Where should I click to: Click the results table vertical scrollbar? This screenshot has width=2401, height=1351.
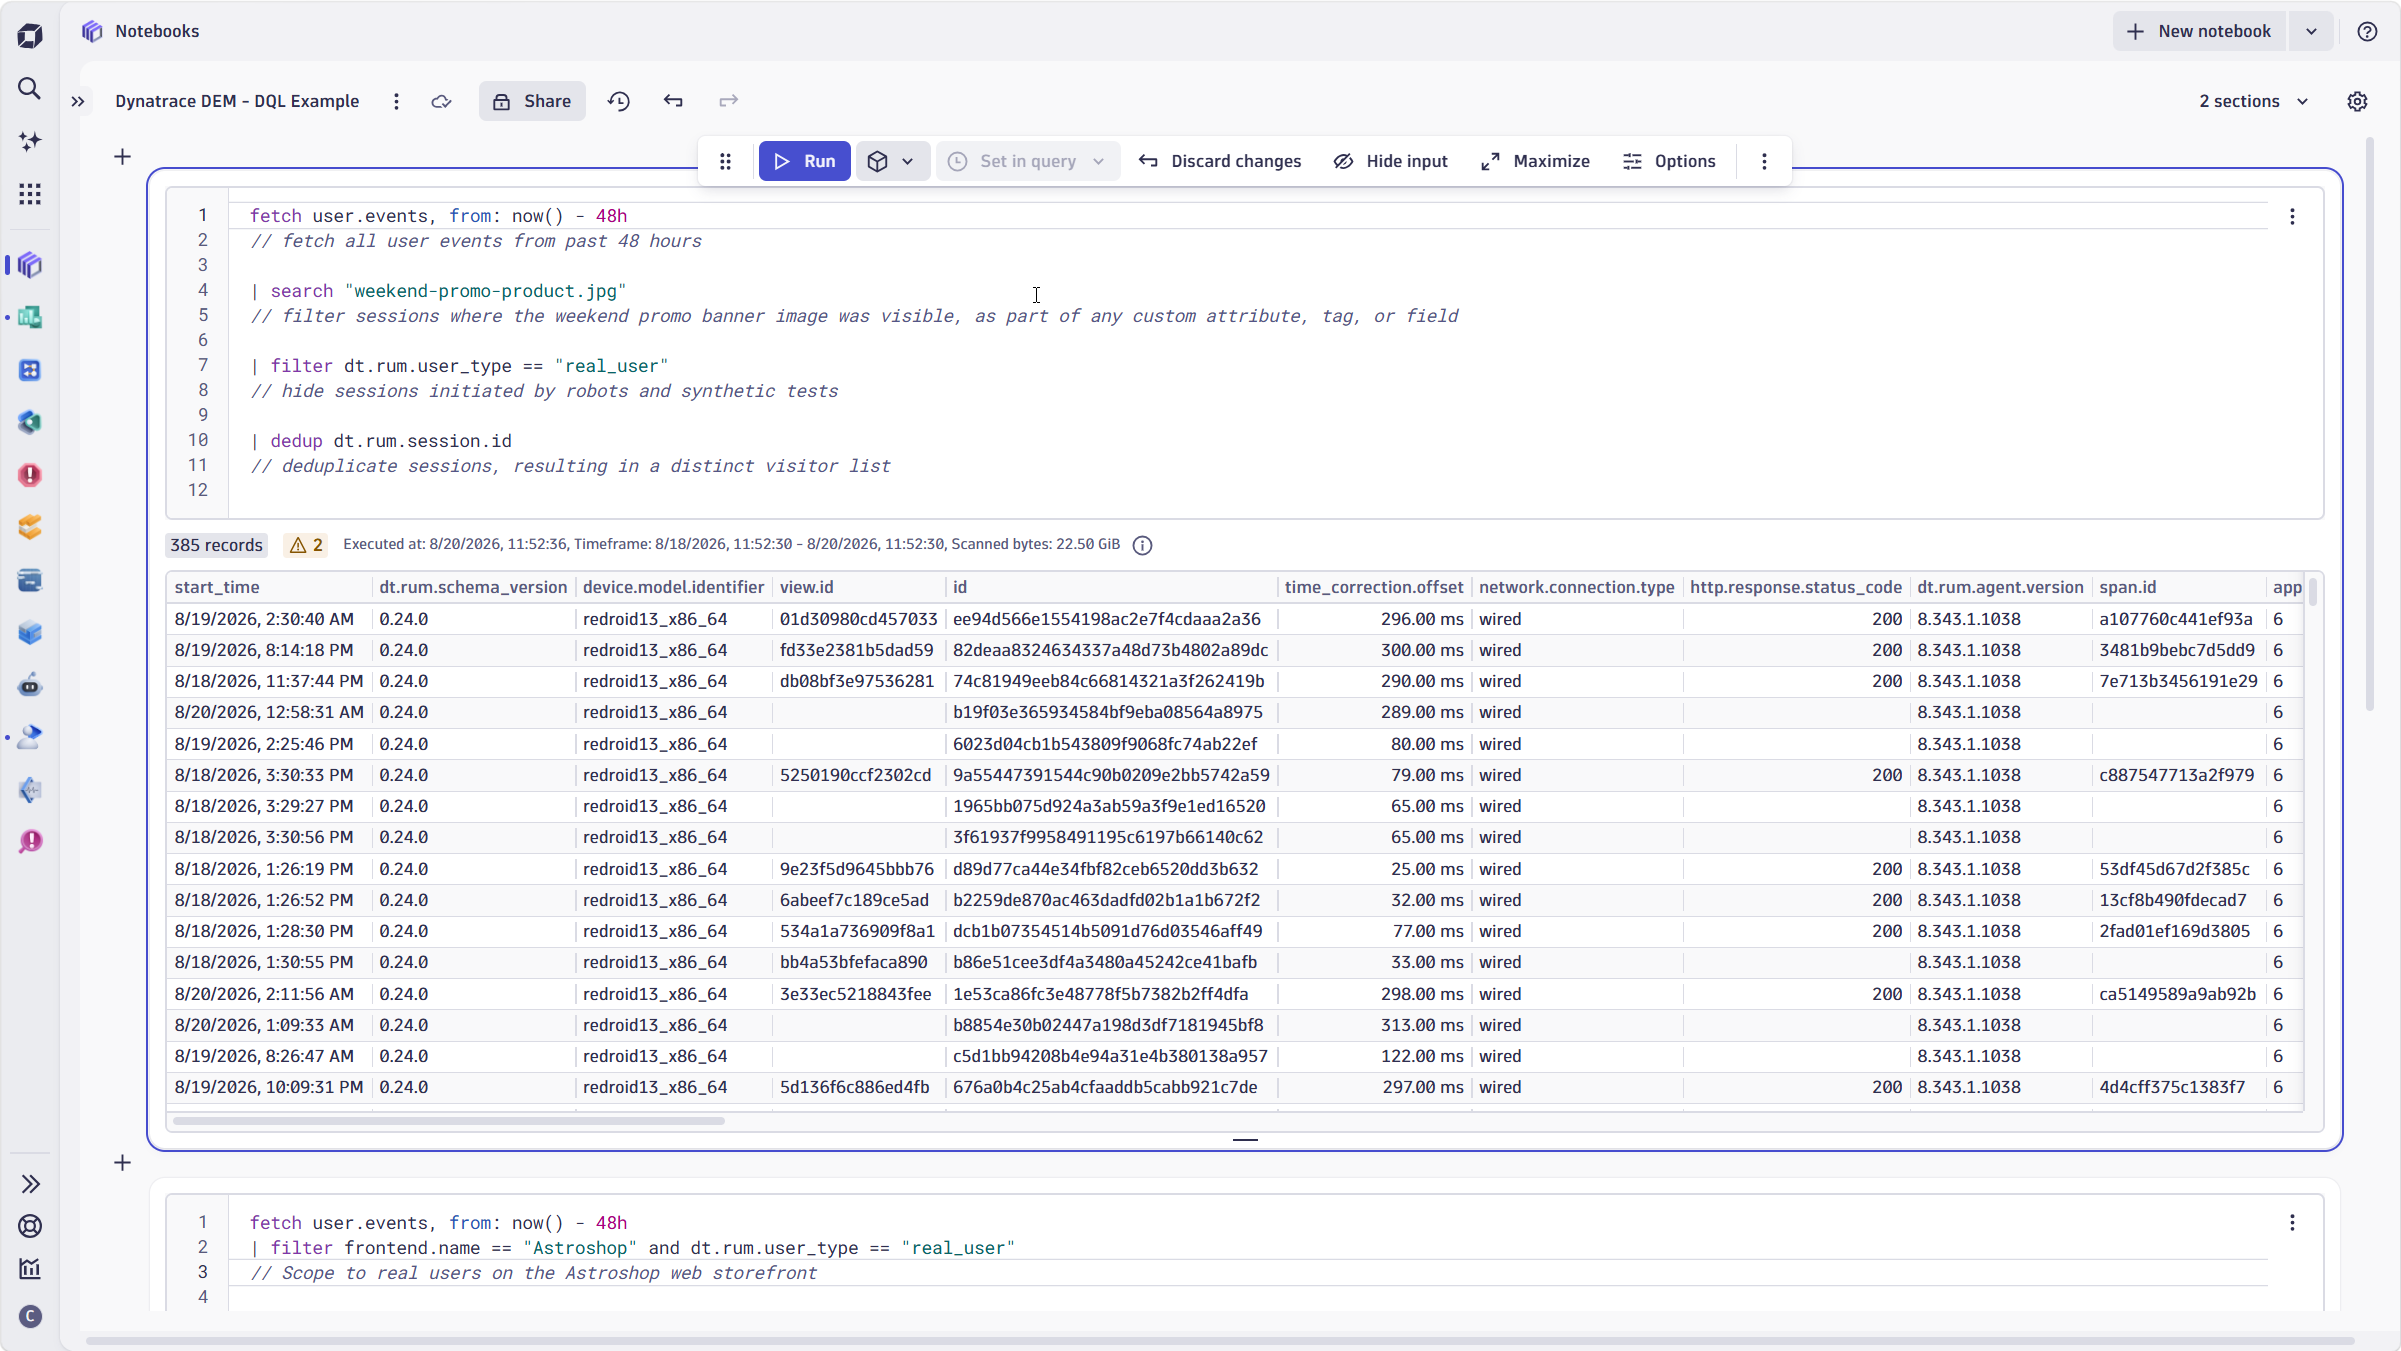coord(2313,592)
